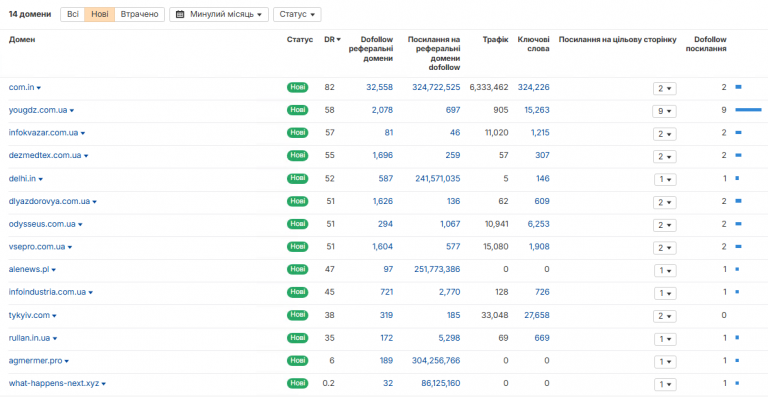Open the Статус filter dropdown
This screenshot has width=768, height=397.
[x=297, y=14]
